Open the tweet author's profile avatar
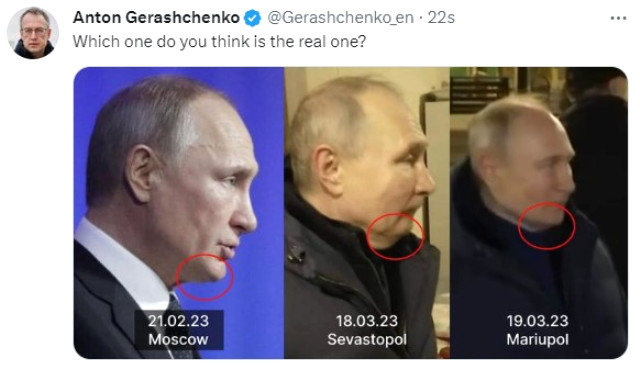This screenshot has width=640, height=369. (33, 33)
